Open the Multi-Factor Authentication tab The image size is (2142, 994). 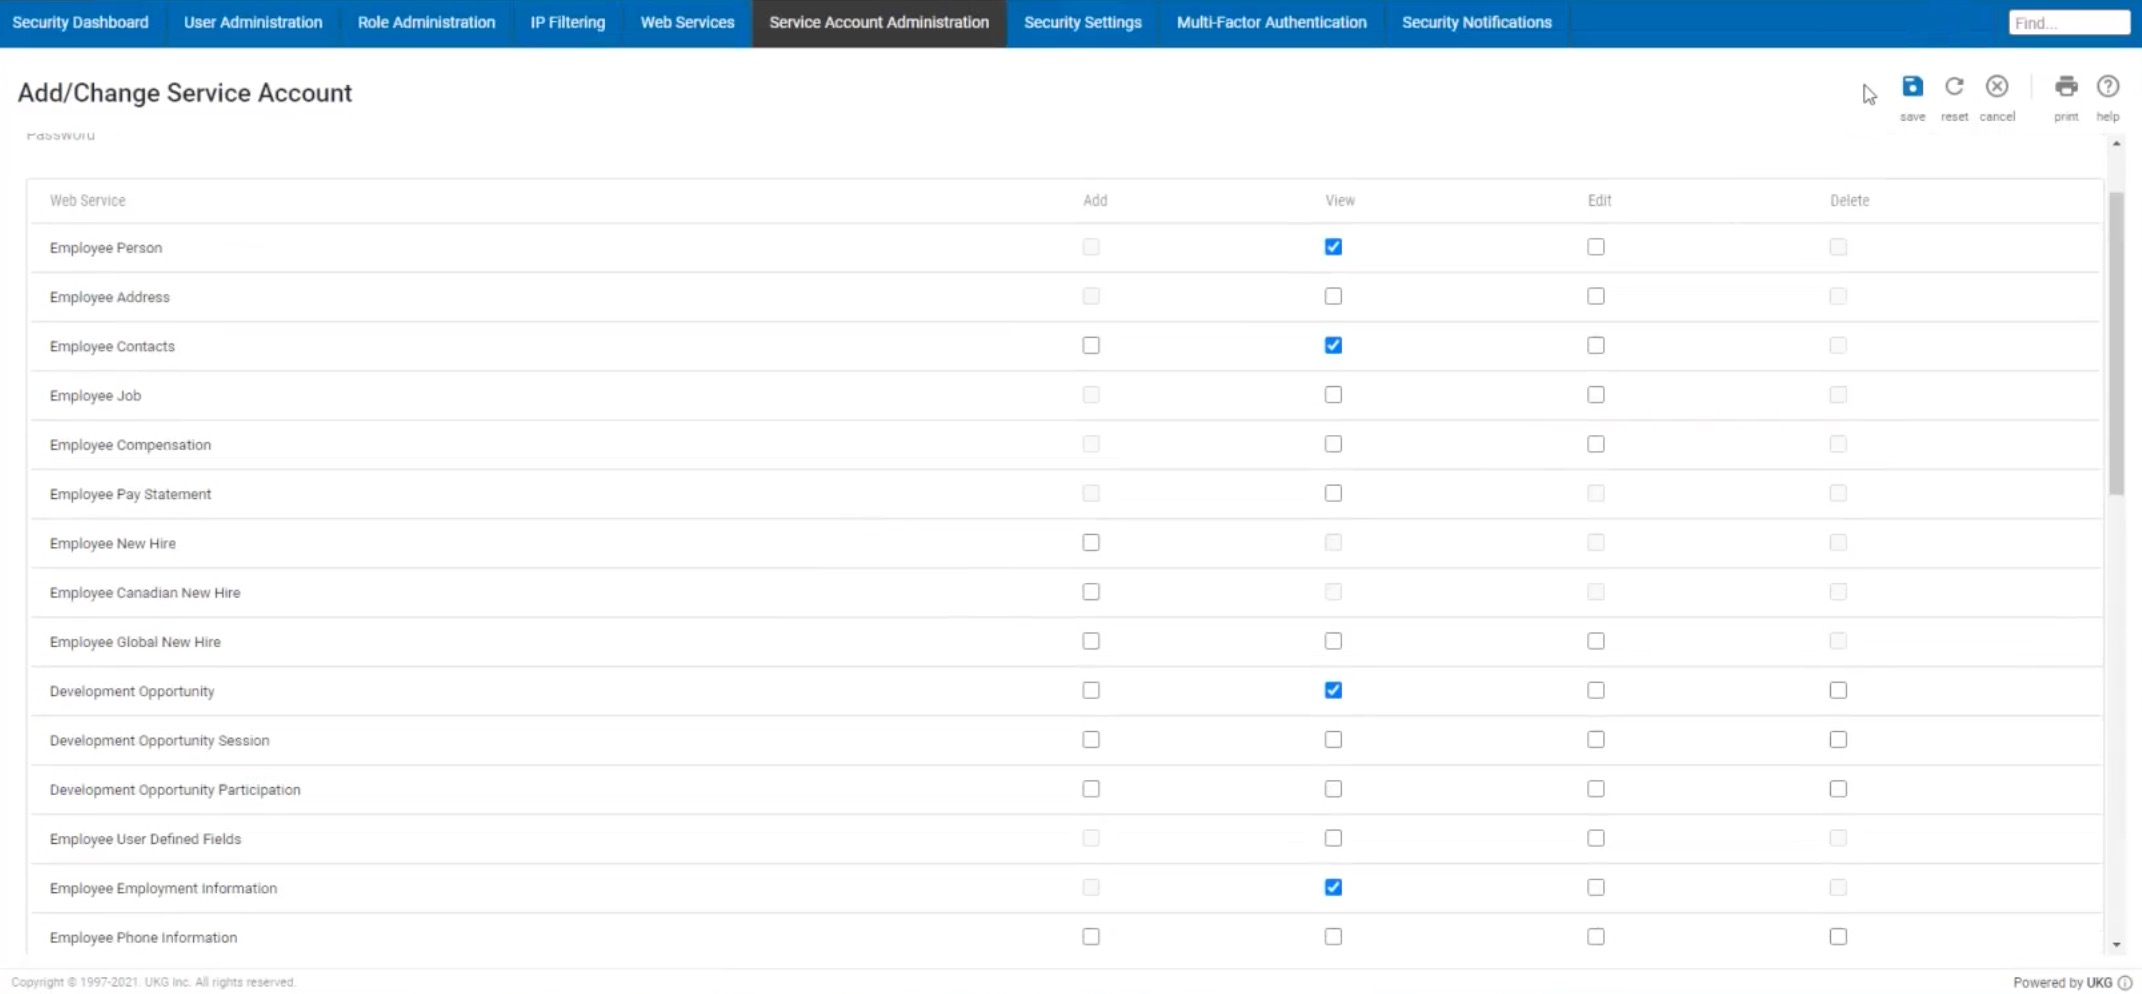click(1271, 22)
